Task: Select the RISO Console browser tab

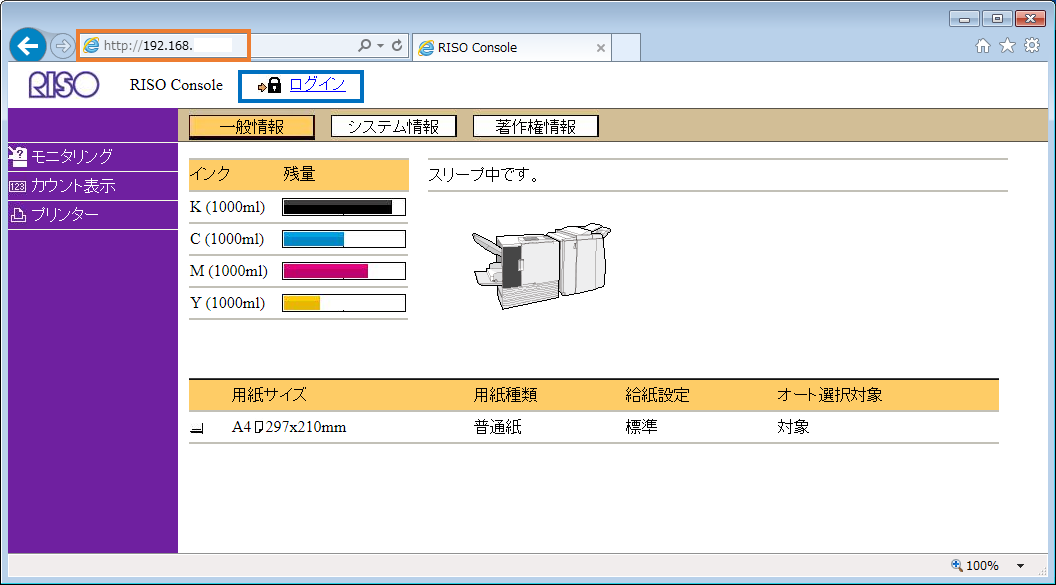Action: 511,48
